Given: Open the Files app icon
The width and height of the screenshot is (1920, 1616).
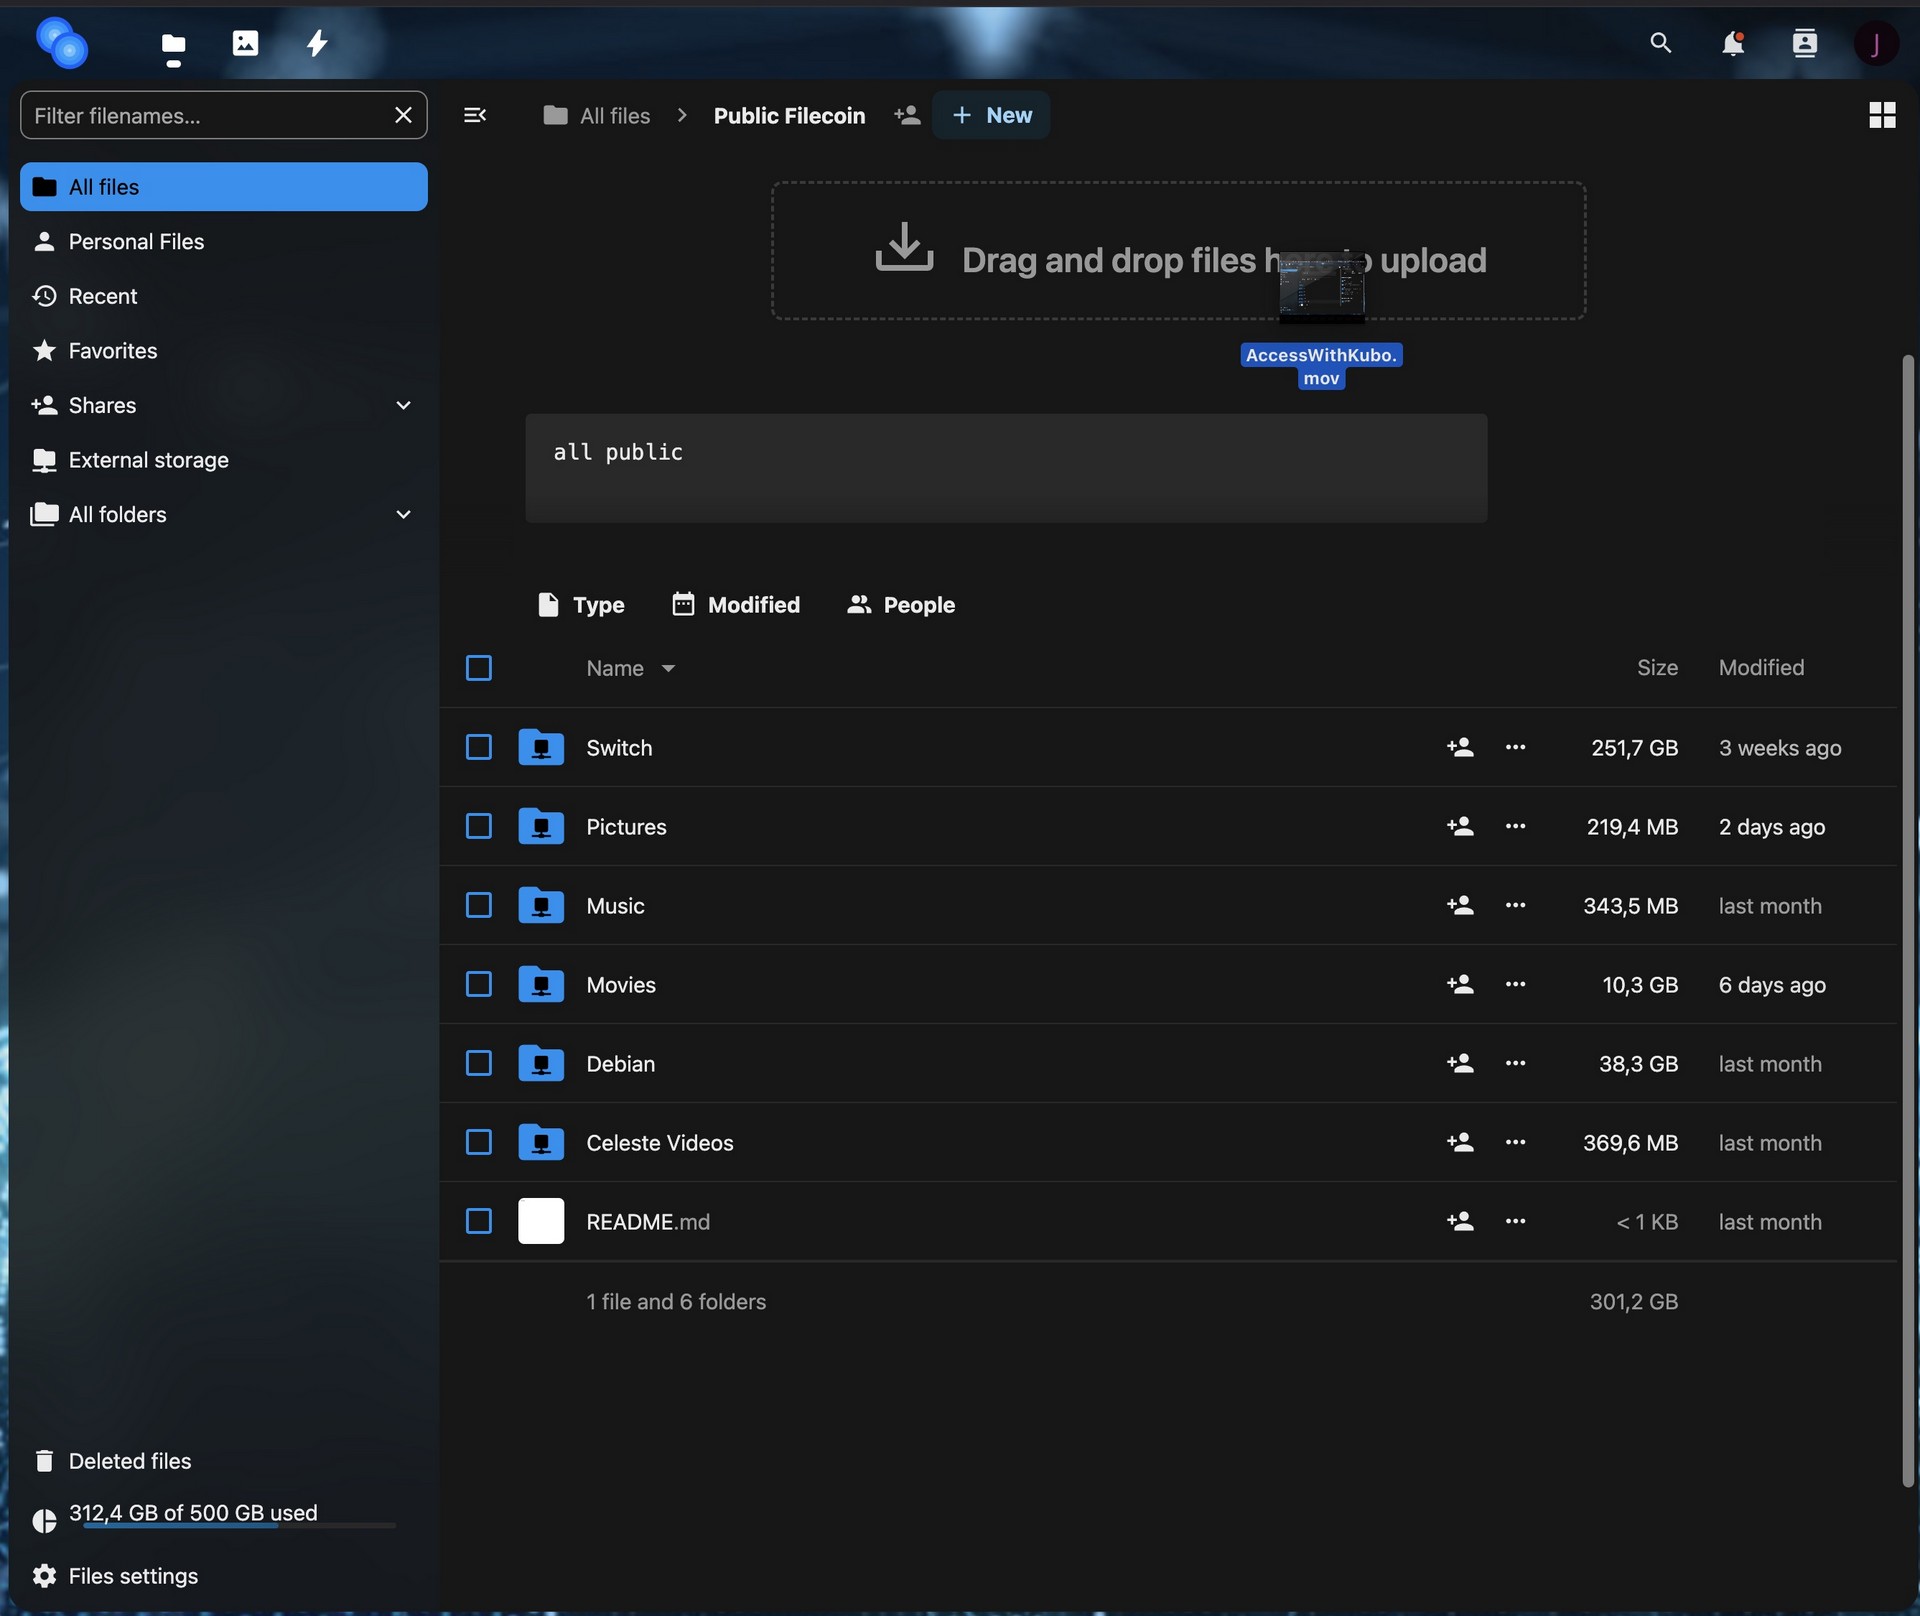Looking at the screenshot, I should [x=173, y=44].
